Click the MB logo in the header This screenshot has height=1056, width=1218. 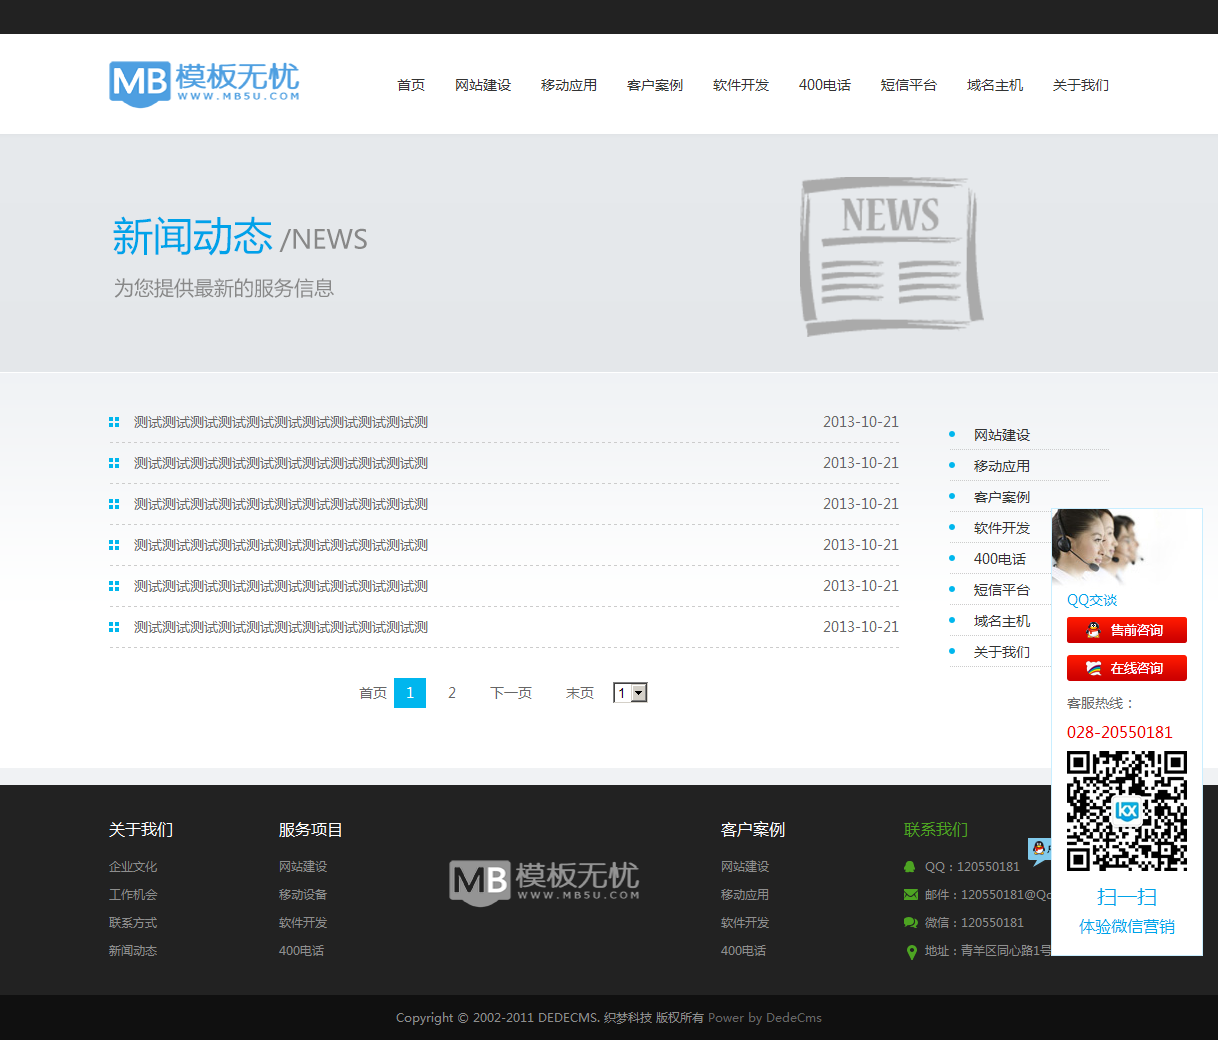click(x=204, y=83)
